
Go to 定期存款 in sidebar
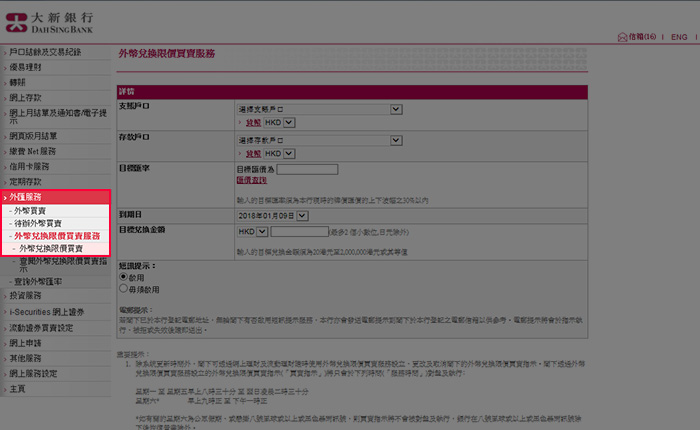(29, 182)
